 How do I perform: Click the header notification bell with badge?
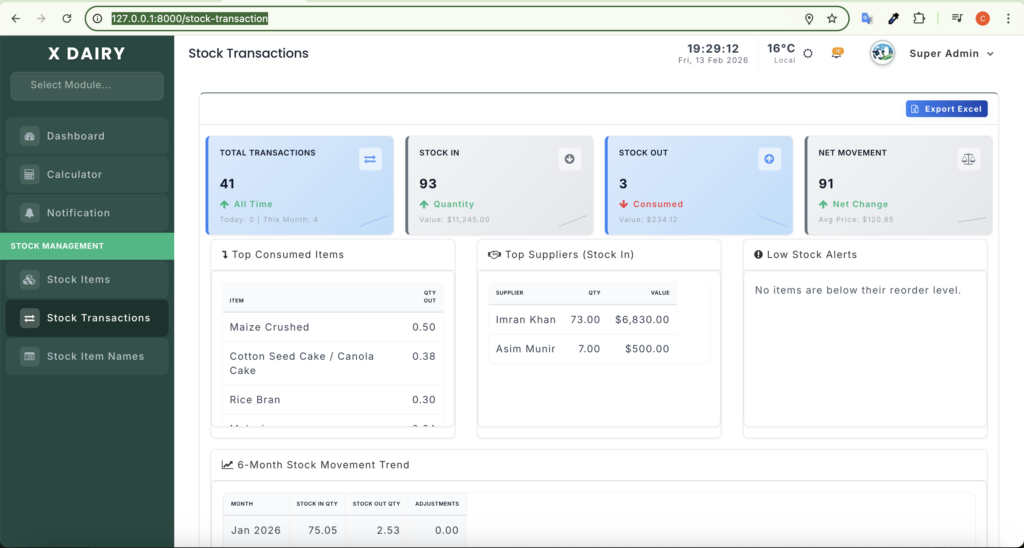click(837, 53)
